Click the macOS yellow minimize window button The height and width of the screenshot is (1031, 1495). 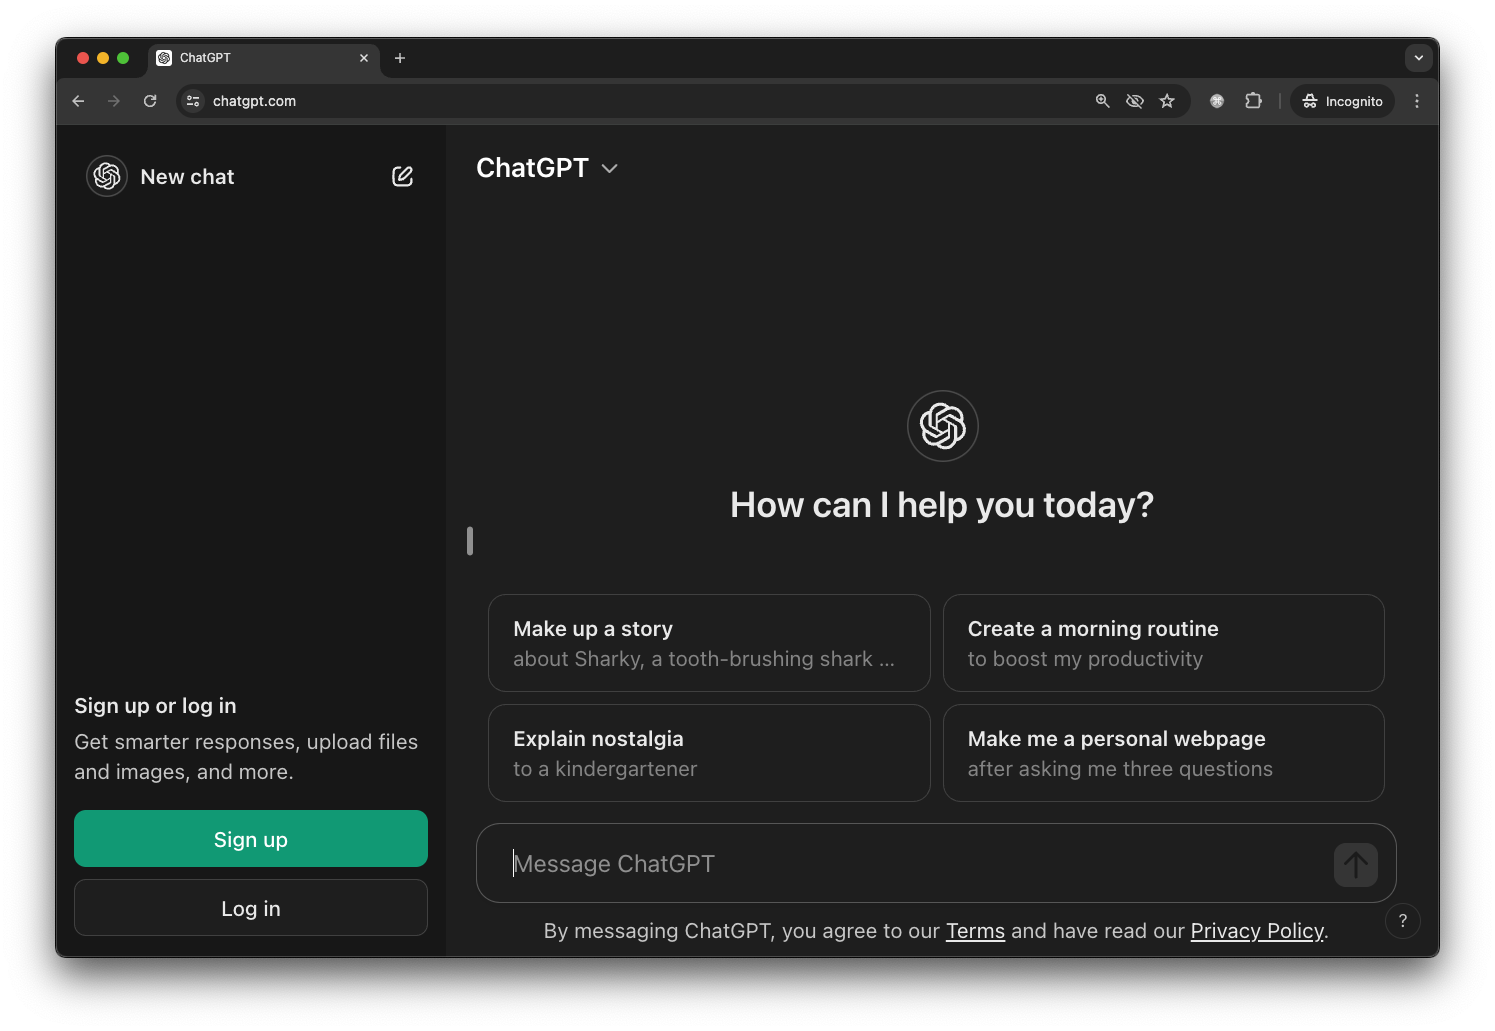103,58
